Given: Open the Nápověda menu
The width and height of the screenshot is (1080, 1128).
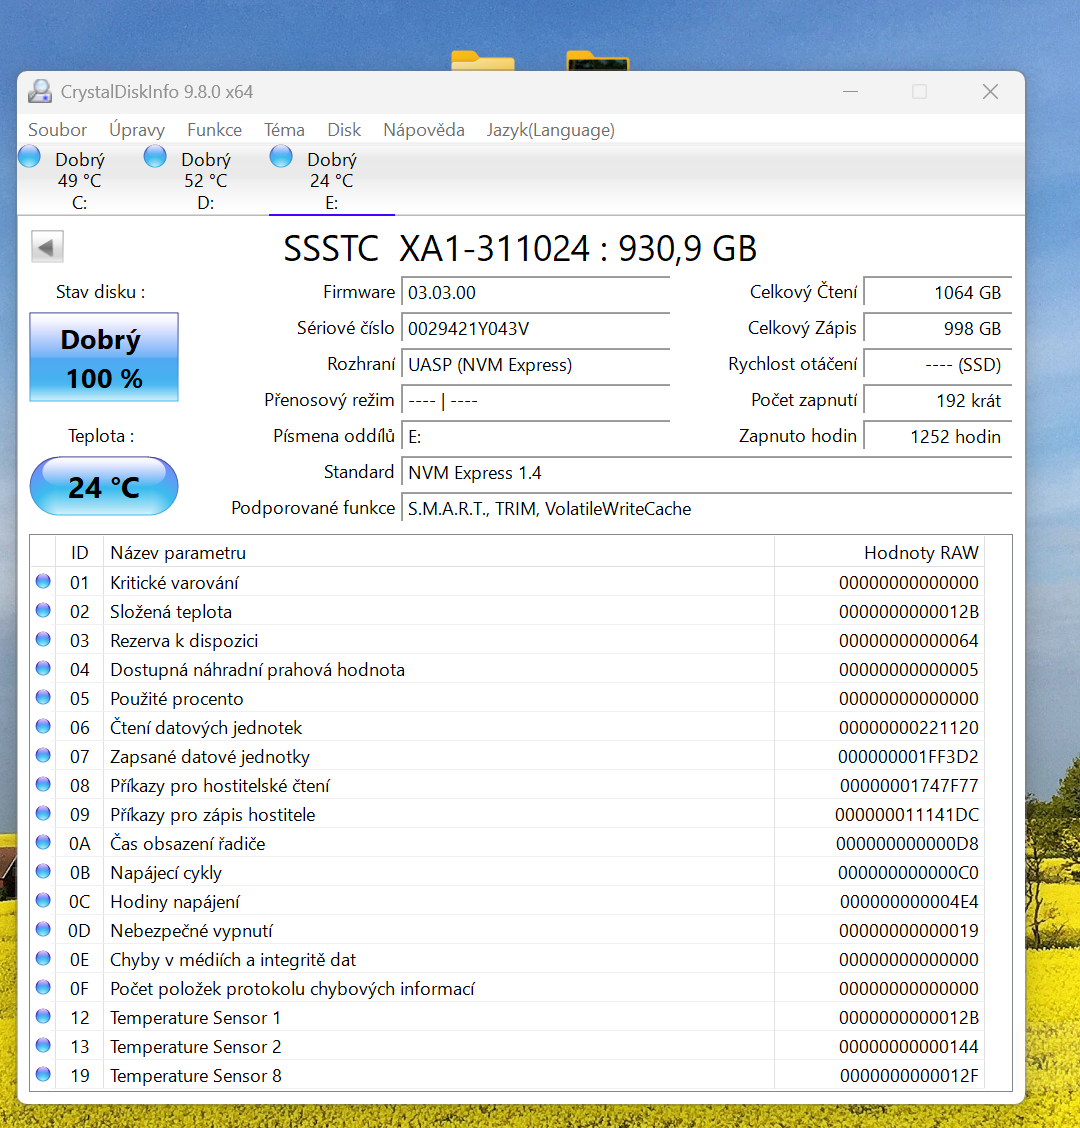Looking at the screenshot, I should (424, 130).
